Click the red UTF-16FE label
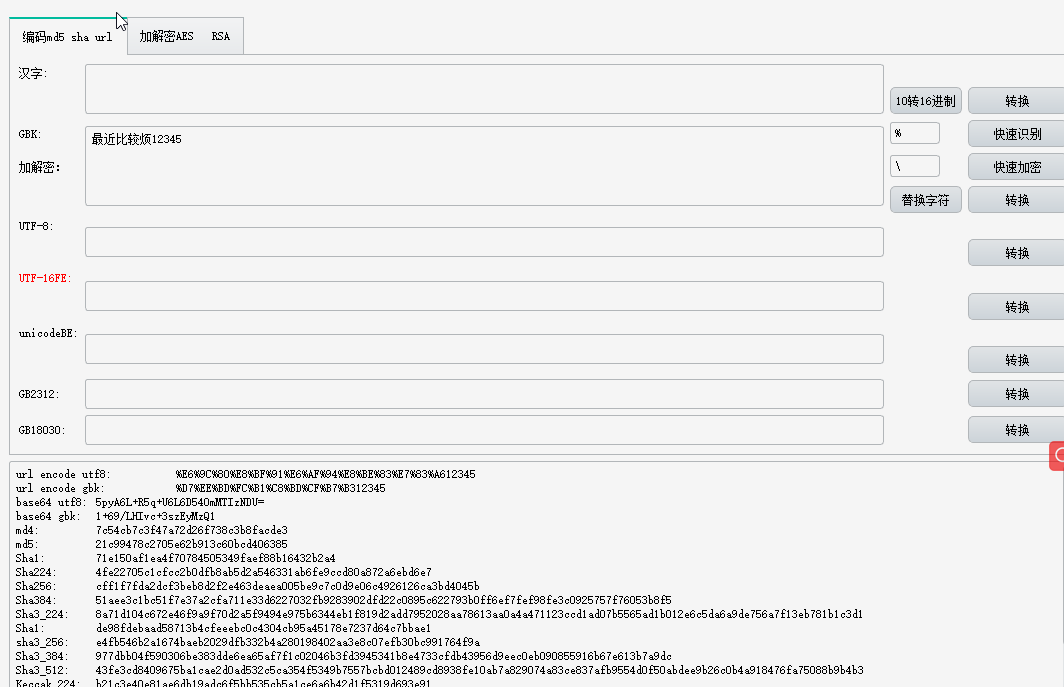The image size is (1064, 687). click(45, 278)
